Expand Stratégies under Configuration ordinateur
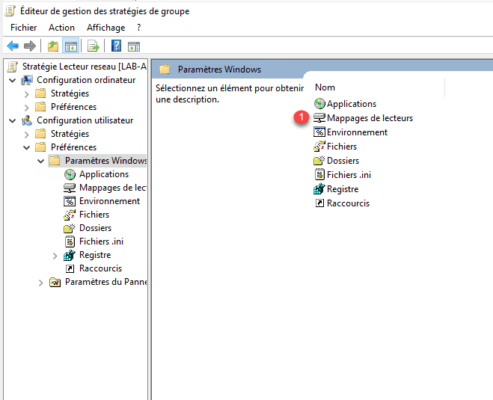The height and width of the screenshot is (400, 493). (27, 94)
